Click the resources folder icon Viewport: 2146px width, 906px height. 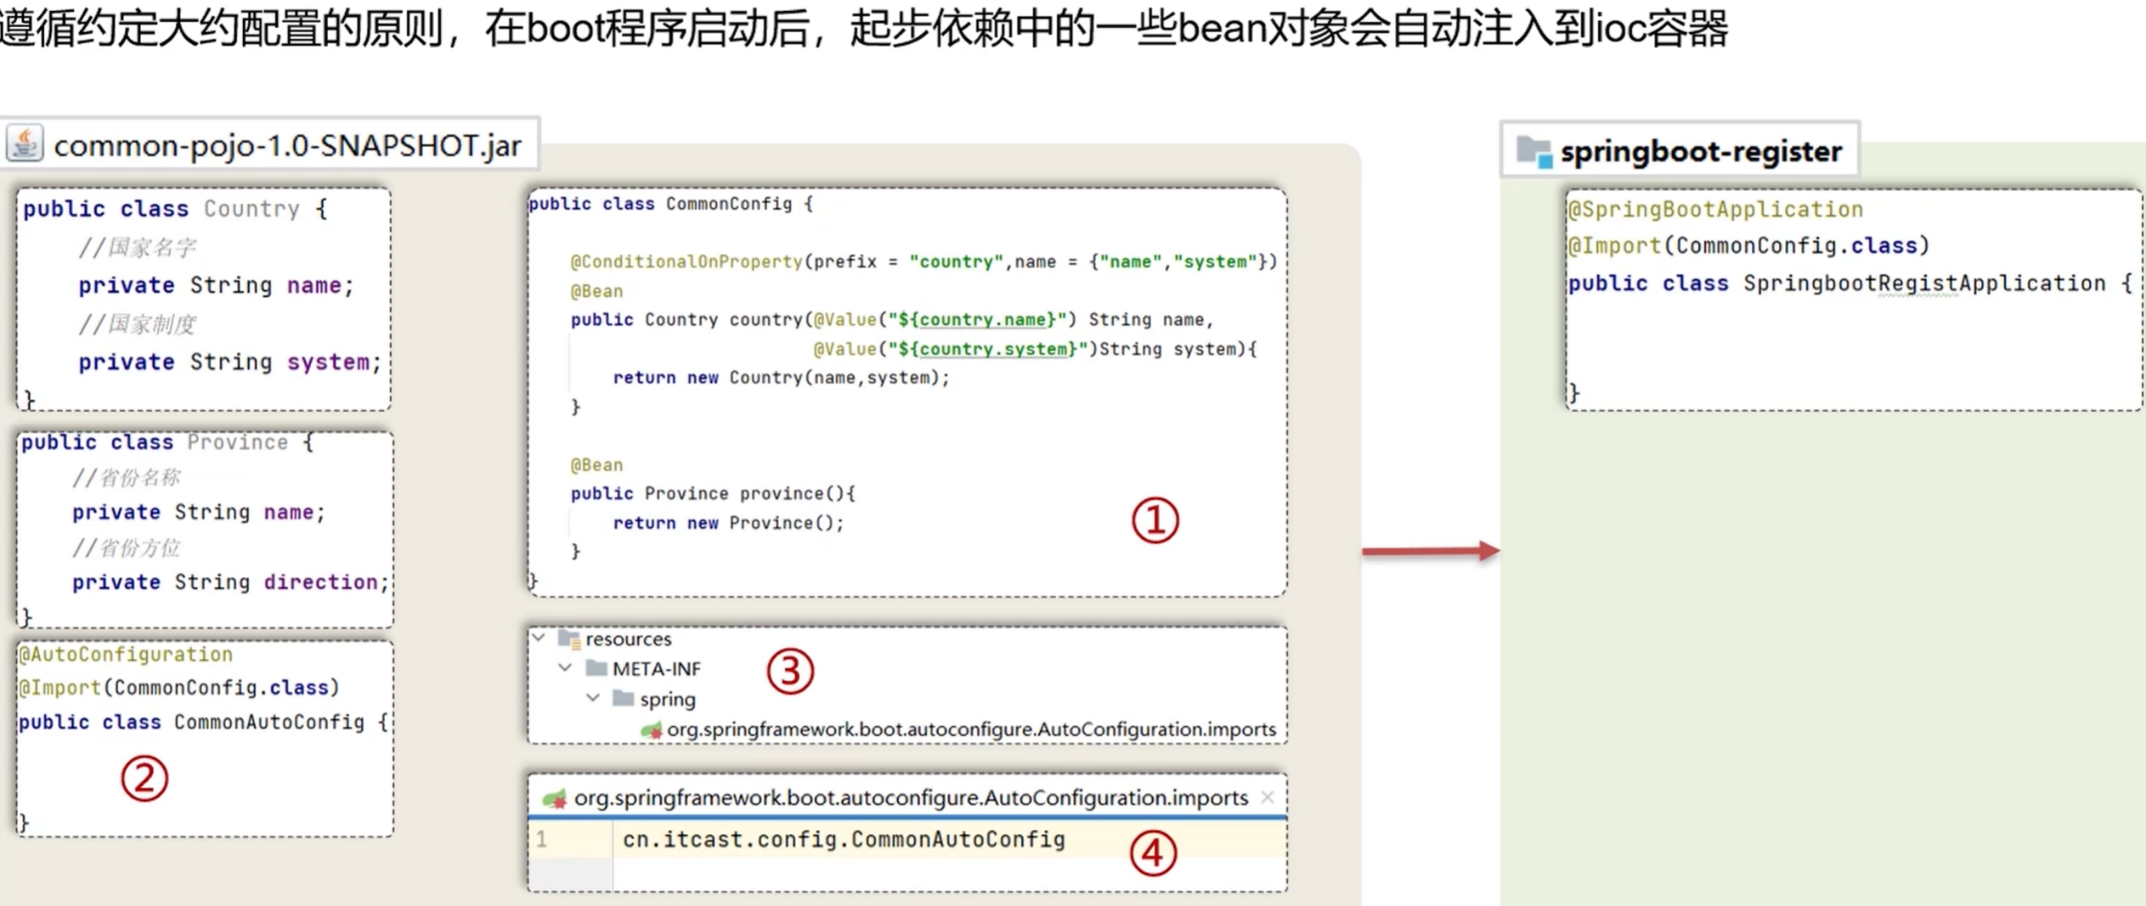tap(569, 638)
